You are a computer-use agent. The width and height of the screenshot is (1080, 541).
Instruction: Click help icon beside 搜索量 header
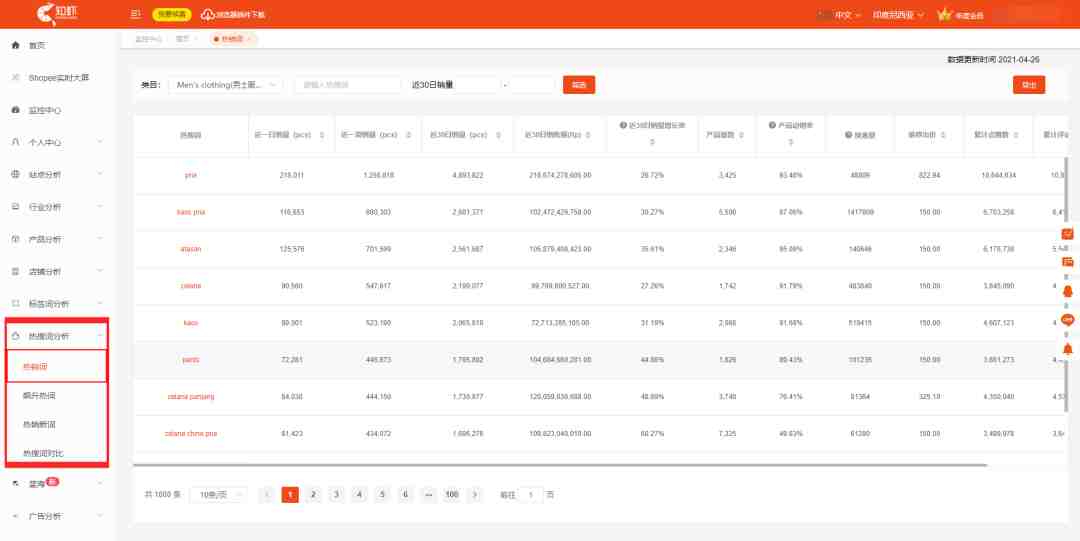pyautogui.click(x=849, y=134)
